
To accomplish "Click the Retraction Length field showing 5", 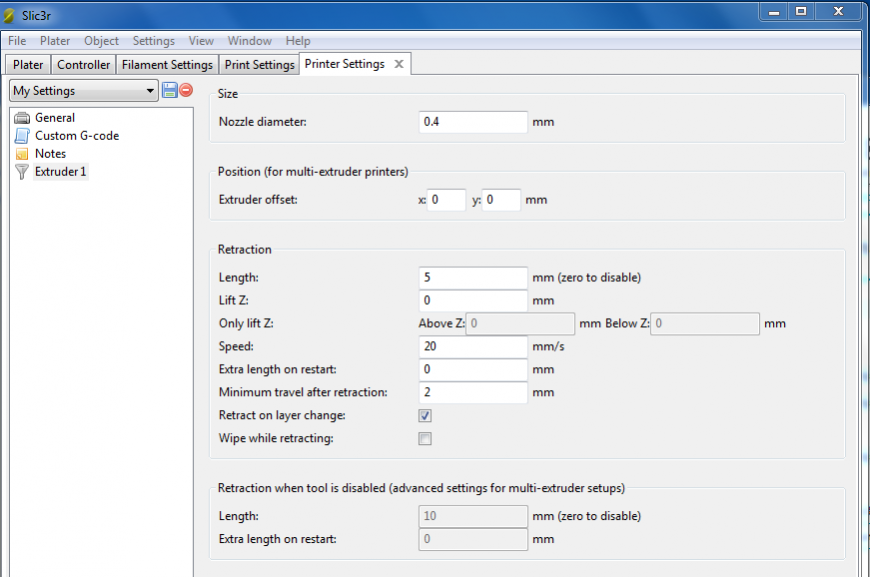I will point(473,277).
